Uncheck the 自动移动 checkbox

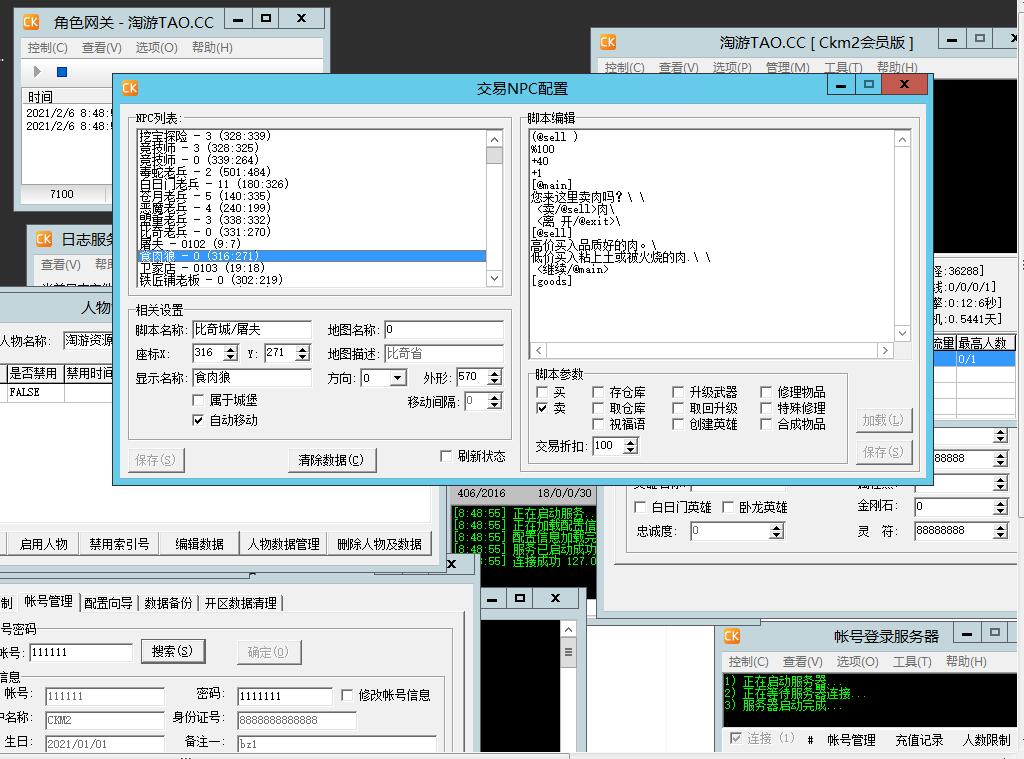(198, 420)
